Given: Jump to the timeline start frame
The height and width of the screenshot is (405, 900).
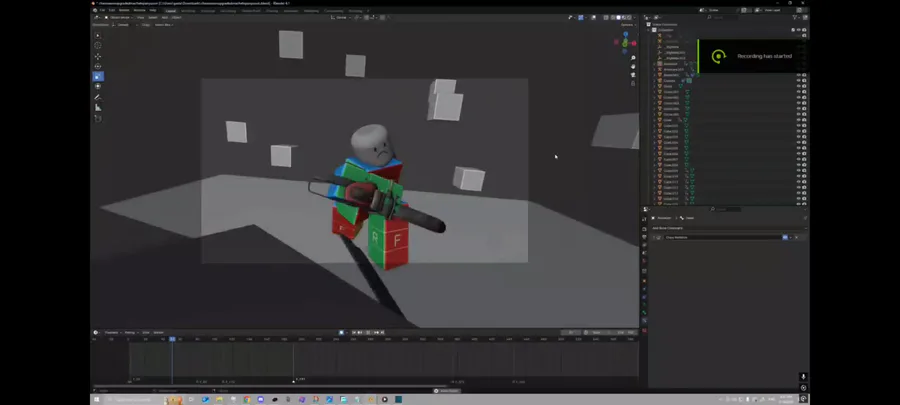Looking at the screenshot, I should [x=354, y=332].
